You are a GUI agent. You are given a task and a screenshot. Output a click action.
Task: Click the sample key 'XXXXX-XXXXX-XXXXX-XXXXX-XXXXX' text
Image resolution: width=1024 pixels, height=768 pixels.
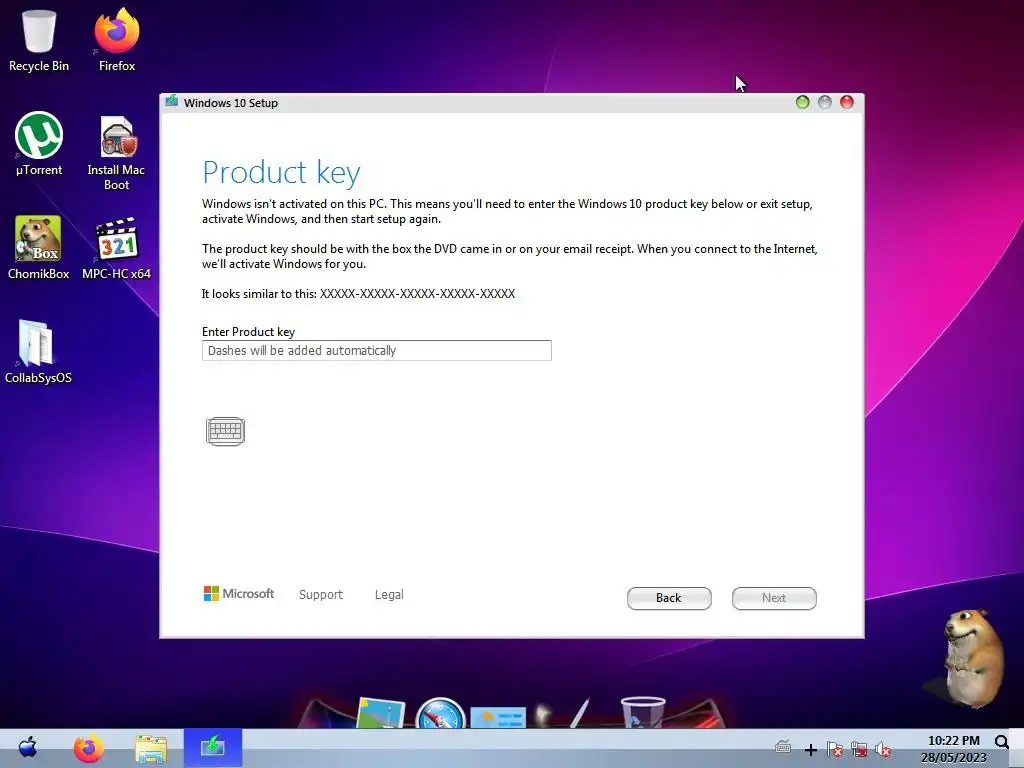click(417, 294)
